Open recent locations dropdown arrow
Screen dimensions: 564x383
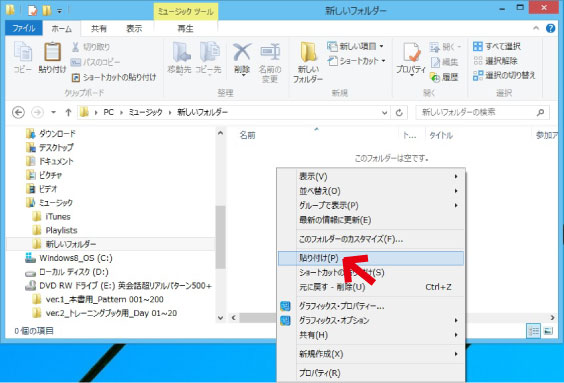[x=53, y=113]
